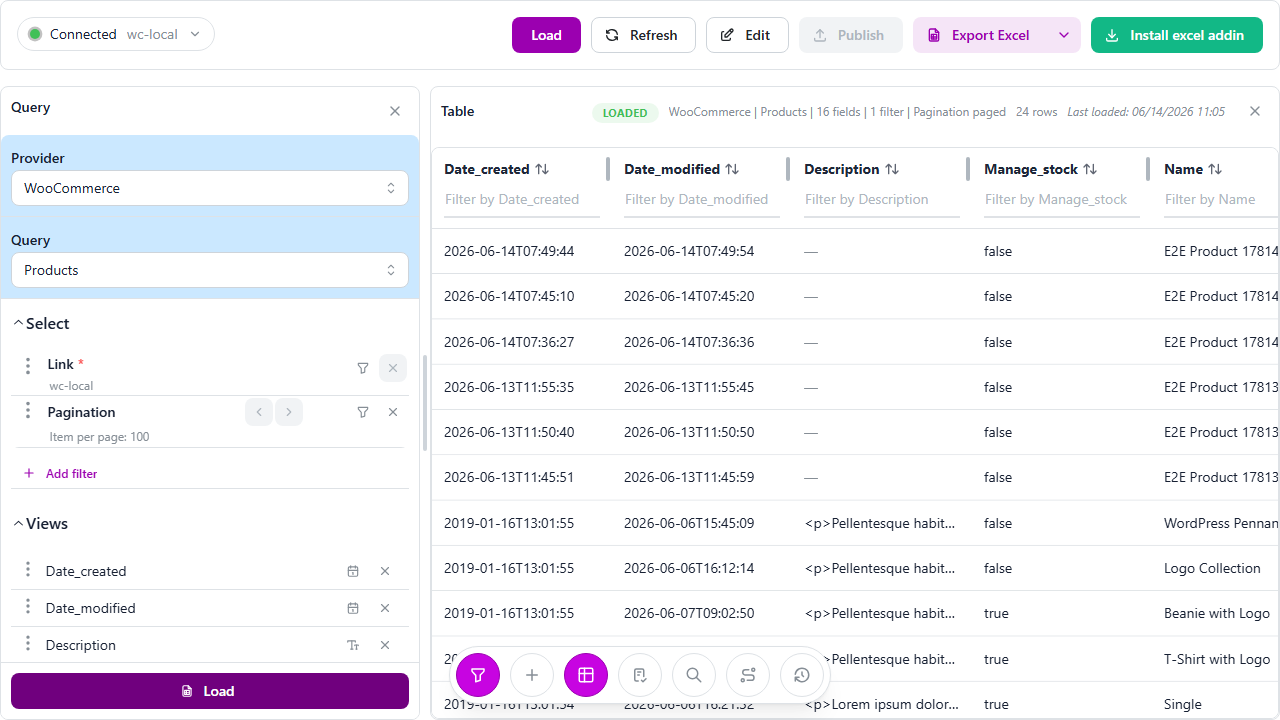Toggle the table view button in the floating toolbar

[586, 675]
